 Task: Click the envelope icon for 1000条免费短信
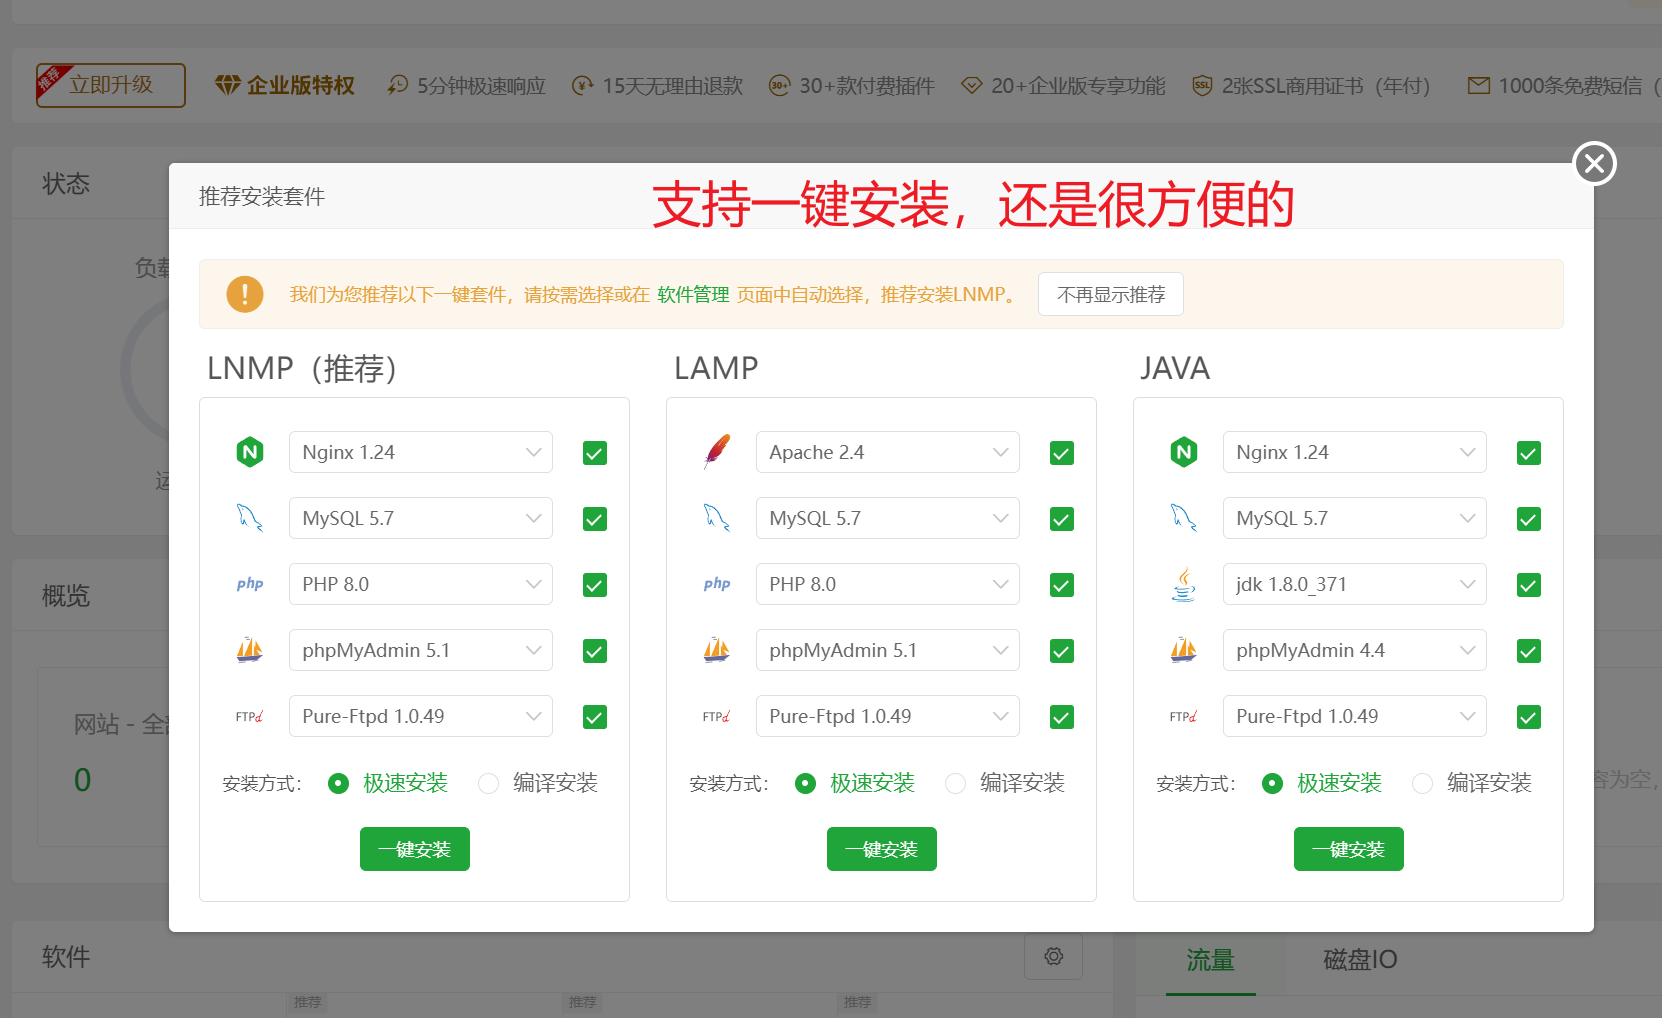1478,86
